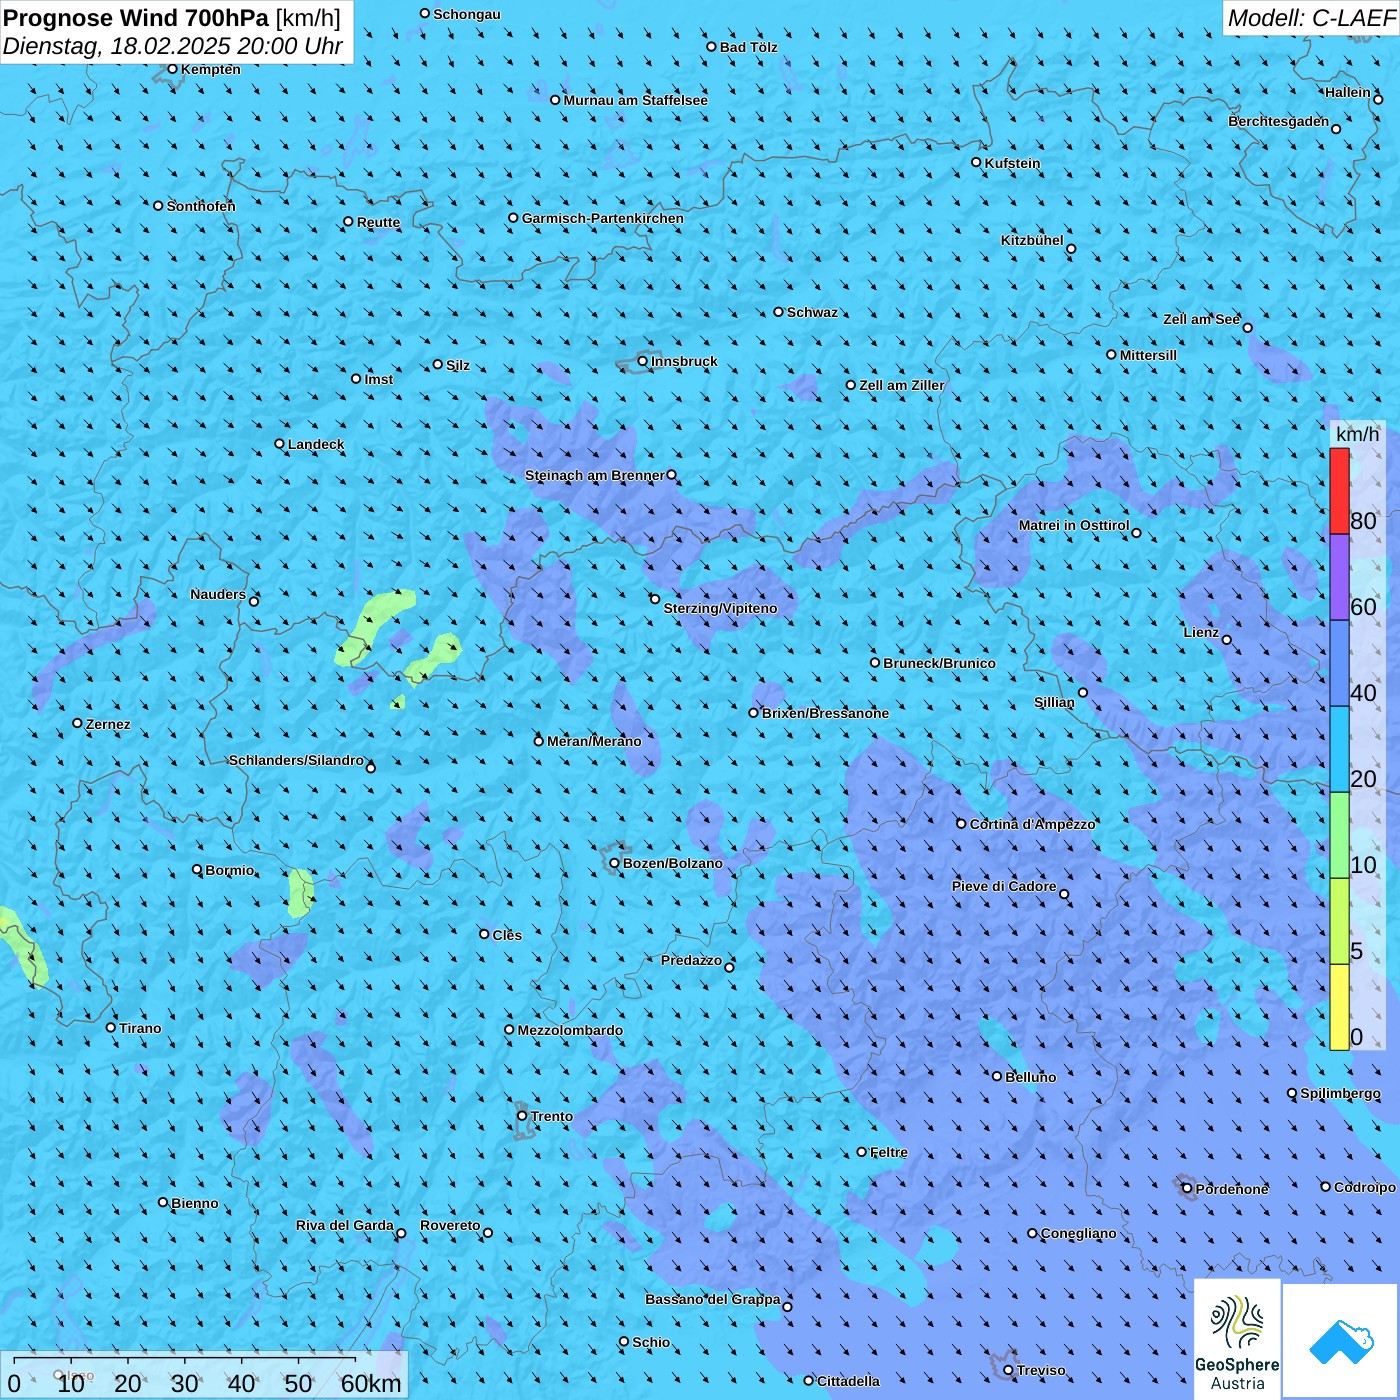Image resolution: width=1400 pixels, height=1400 pixels.
Task: Click the 'Cortina d'Ampezzo' map label
Action: [x=1033, y=824]
